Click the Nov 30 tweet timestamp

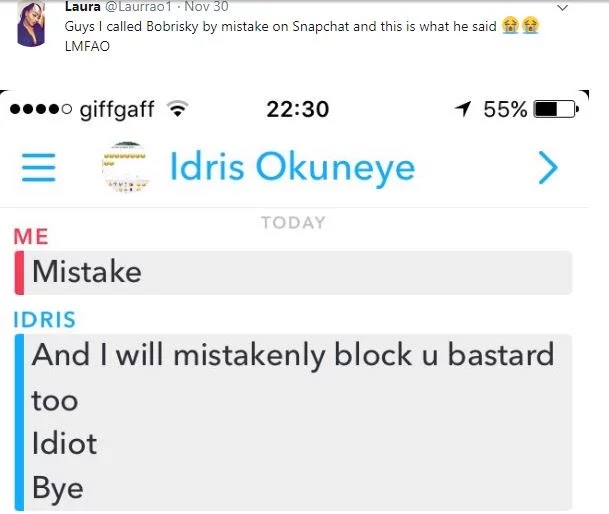[x=206, y=6]
